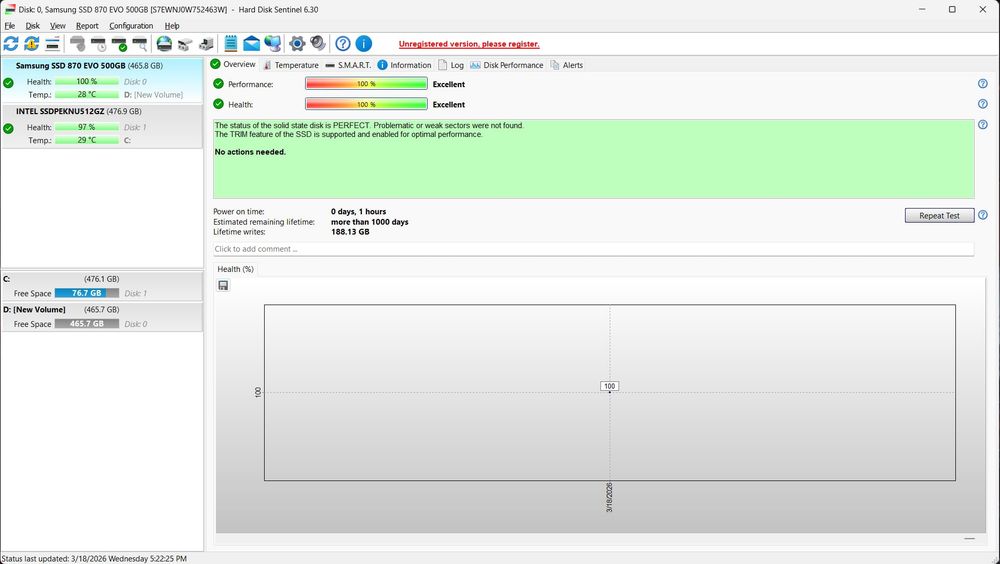Click help icon next to Performance bar
This screenshot has width=1000, height=564.
[x=983, y=84]
